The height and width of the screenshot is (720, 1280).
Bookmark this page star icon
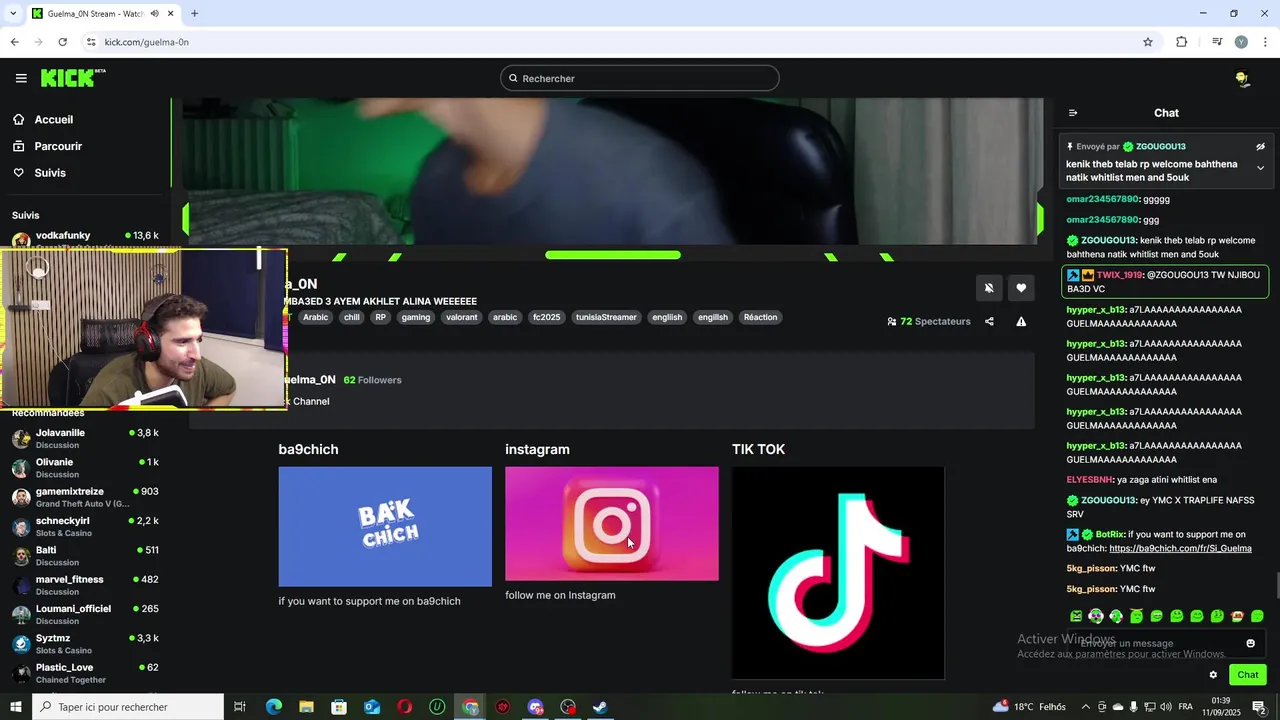[x=1148, y=42]
